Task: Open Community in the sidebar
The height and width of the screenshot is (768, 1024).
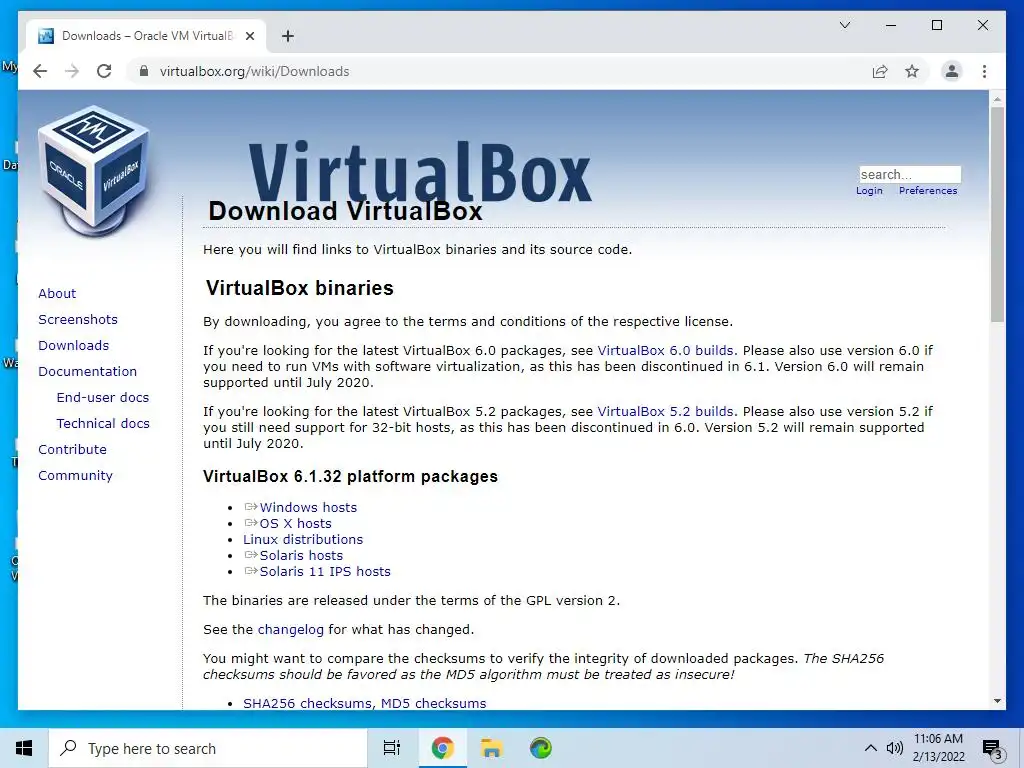Action: (x=75, y=476)
